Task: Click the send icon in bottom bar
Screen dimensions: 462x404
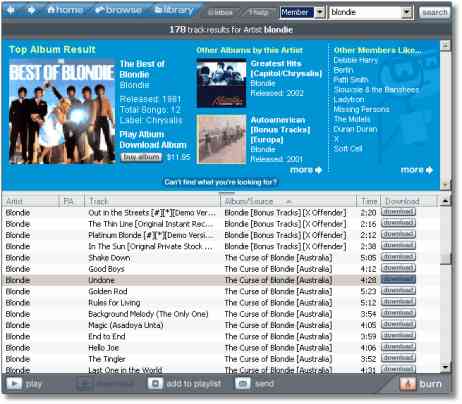Action: click(242, 384)
